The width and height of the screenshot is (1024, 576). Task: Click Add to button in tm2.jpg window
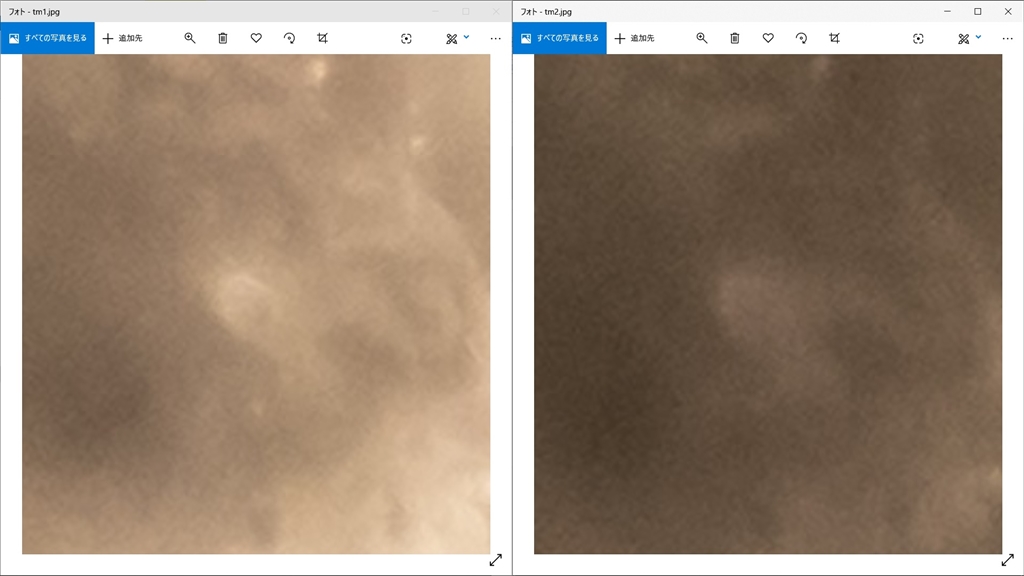[x=635, y=38]
